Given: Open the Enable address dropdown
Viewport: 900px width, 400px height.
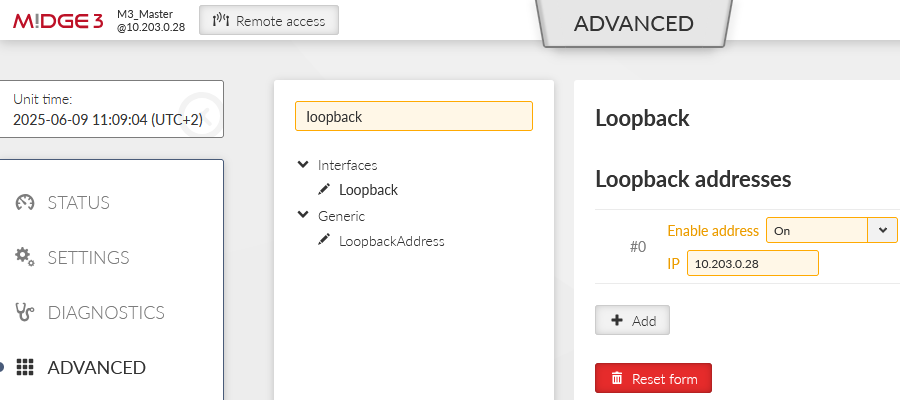Looking at the screenshot, I should tap(832, 230).
